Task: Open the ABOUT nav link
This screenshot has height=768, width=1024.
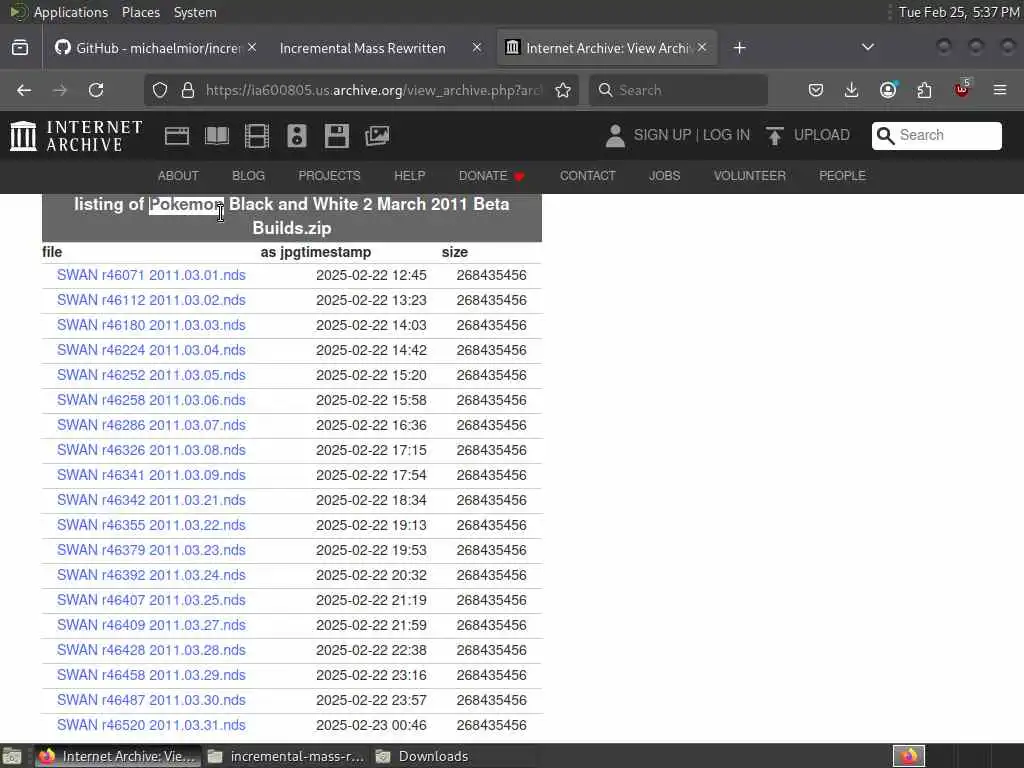Action: (178, 176)
